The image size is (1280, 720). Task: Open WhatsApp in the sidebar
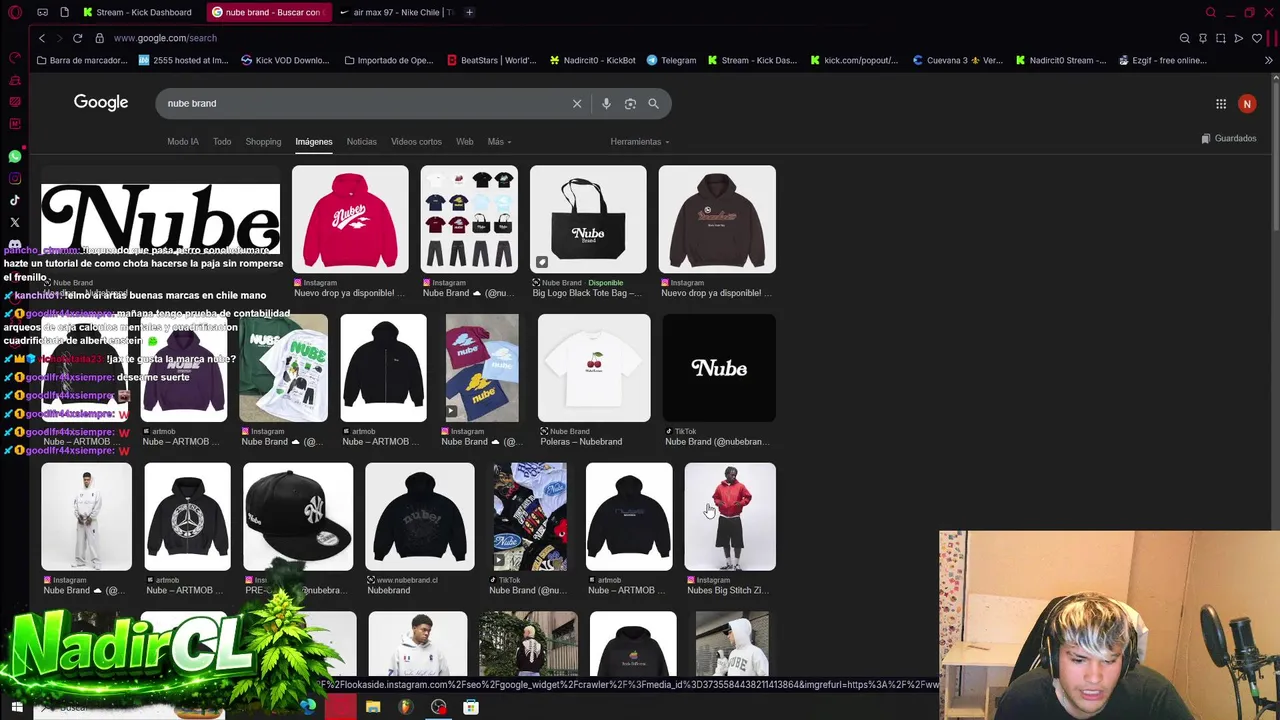pyautogui.click(x=15, y=157)
